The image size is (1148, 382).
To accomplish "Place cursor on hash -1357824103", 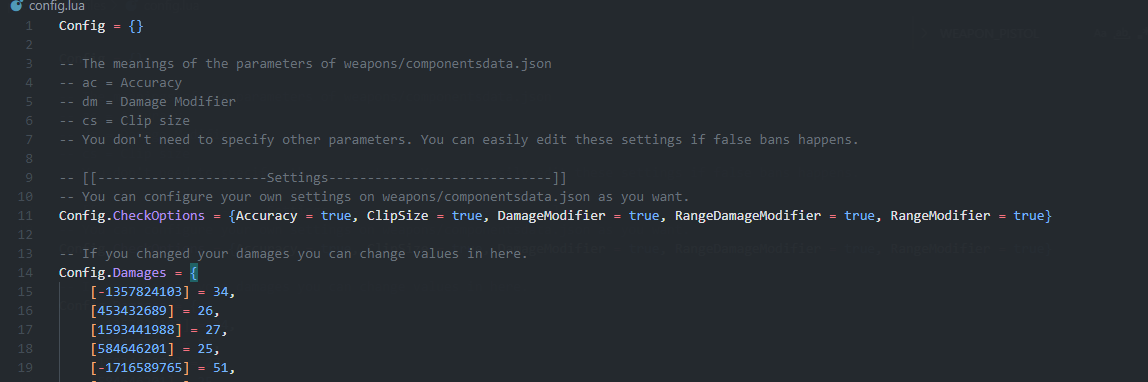I will [x=140, y=292].
